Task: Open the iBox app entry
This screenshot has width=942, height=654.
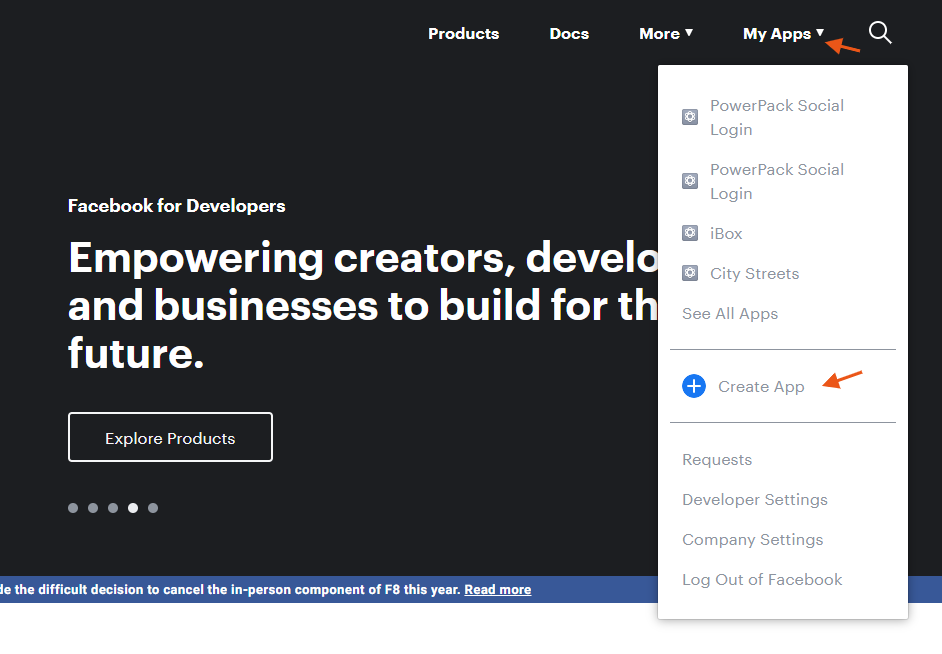Action: 726,233
